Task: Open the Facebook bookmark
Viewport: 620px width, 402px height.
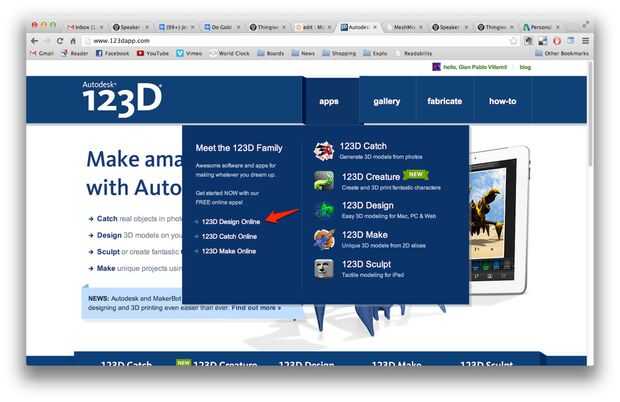Action: [113, 53]
